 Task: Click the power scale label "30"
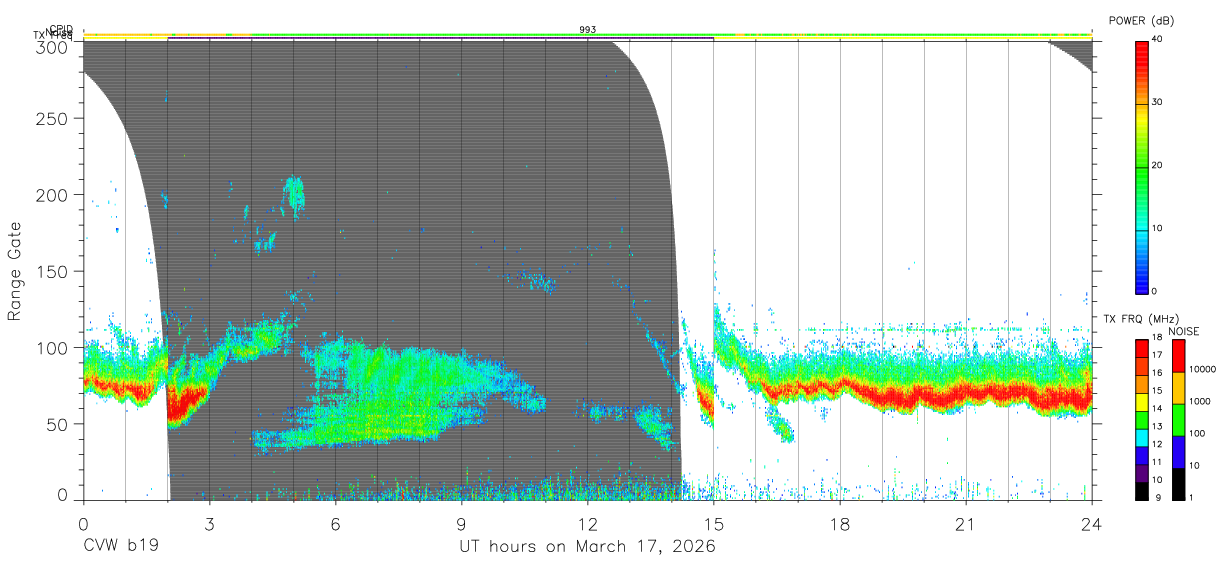coord(1158,102)
